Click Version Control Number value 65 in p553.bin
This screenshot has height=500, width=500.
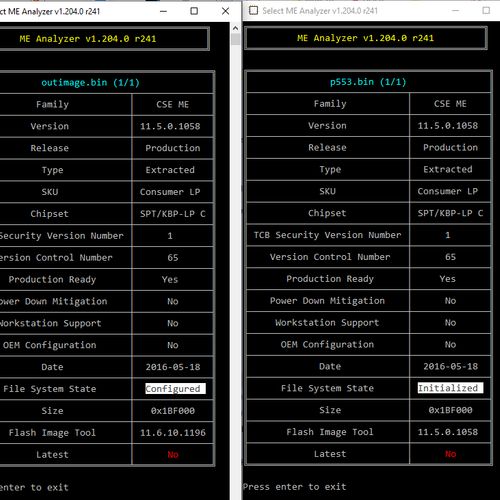point(450,257)
